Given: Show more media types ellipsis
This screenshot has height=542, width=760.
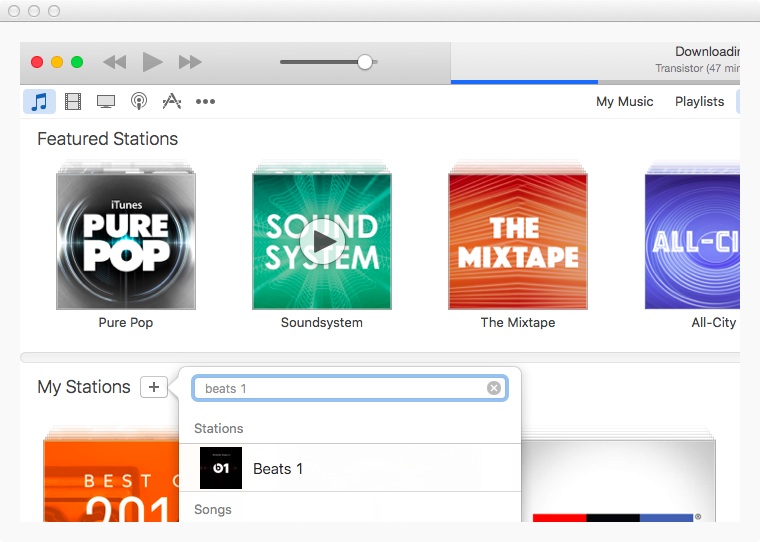Looking at the screenshot, I should (205, 101).
